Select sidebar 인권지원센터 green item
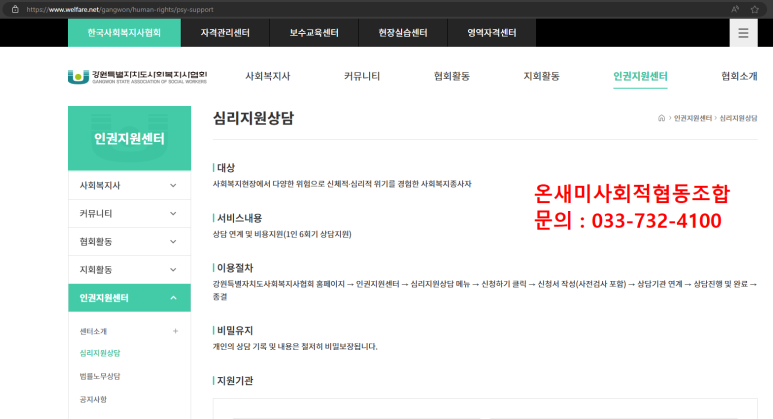773x419 pixels. point(129,298)
